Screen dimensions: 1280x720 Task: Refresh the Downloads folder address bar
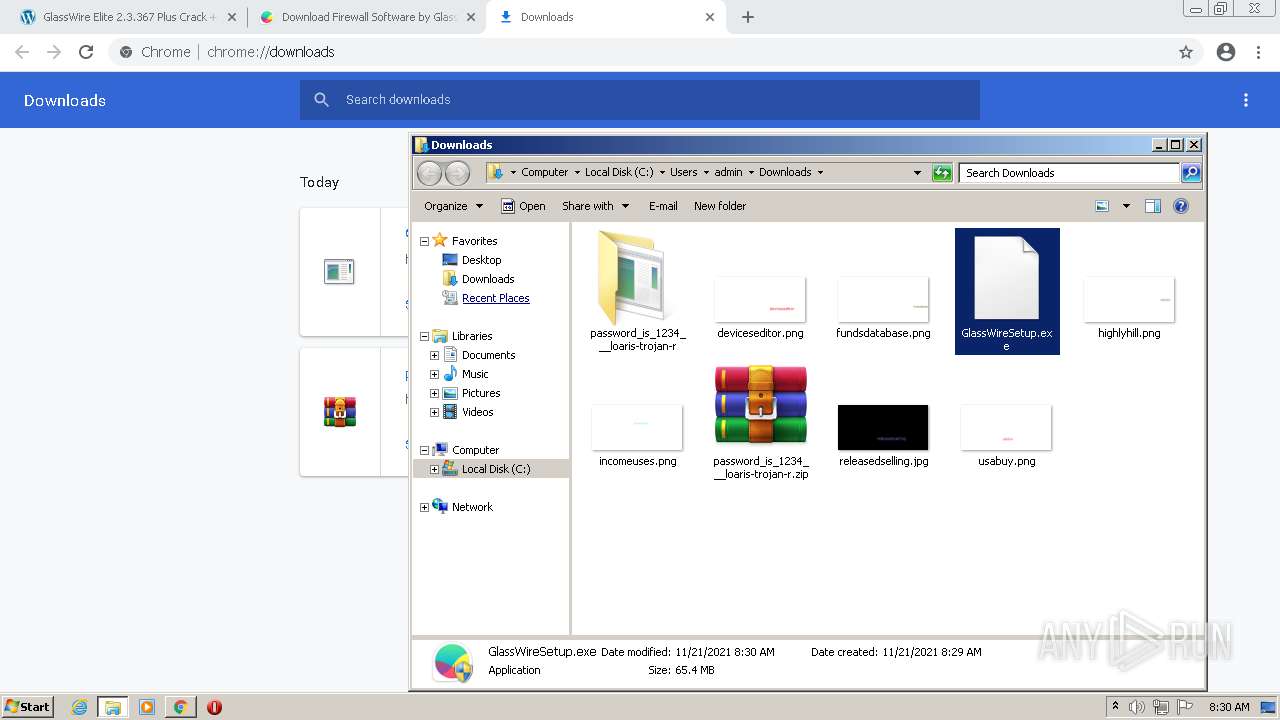pos(942,172)
